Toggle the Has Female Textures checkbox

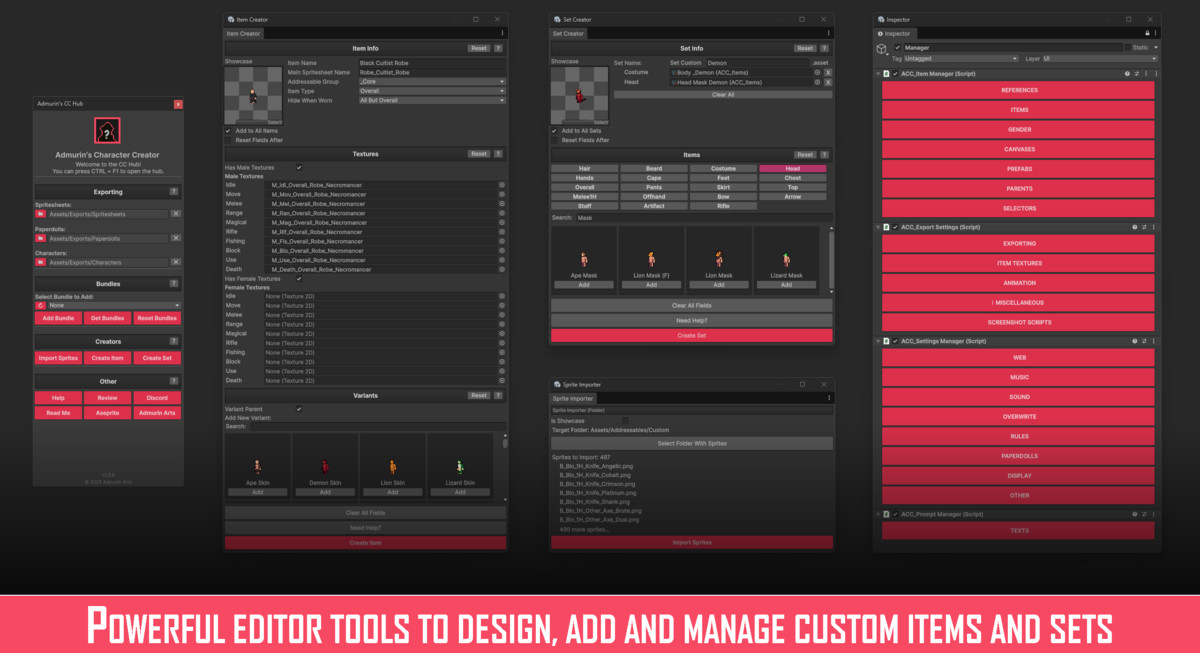(x=299, y=278)
